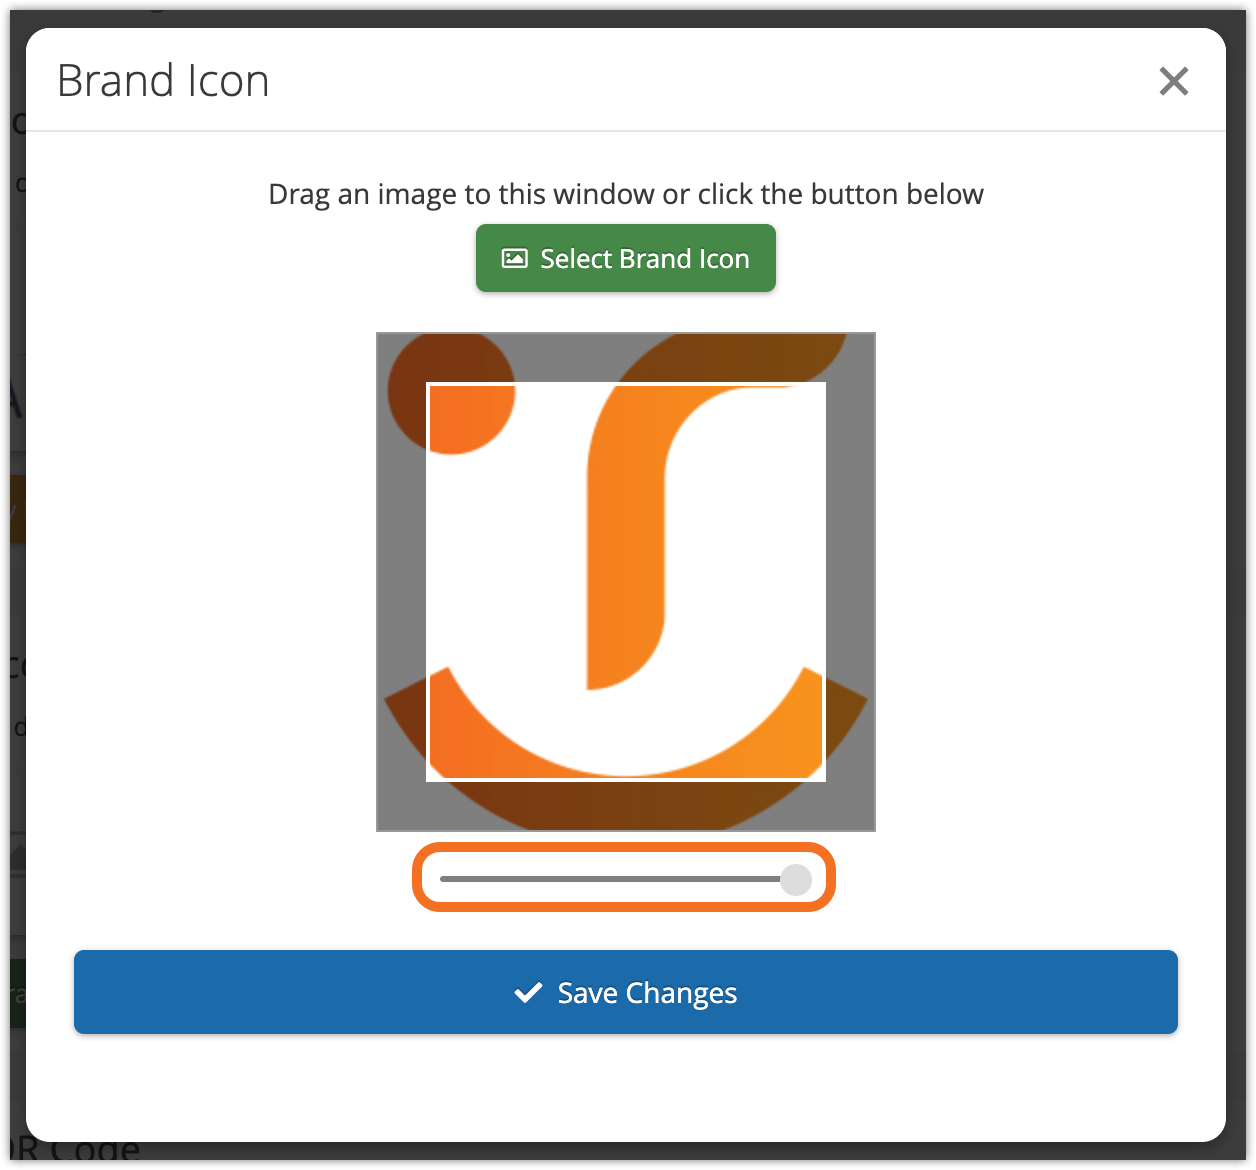Image resolution: width=1256 pixels, height=1170 pixels.
Task: Click the bottom-right corner of the crop box
Action: pyautogui.click(x=824, y=780)
